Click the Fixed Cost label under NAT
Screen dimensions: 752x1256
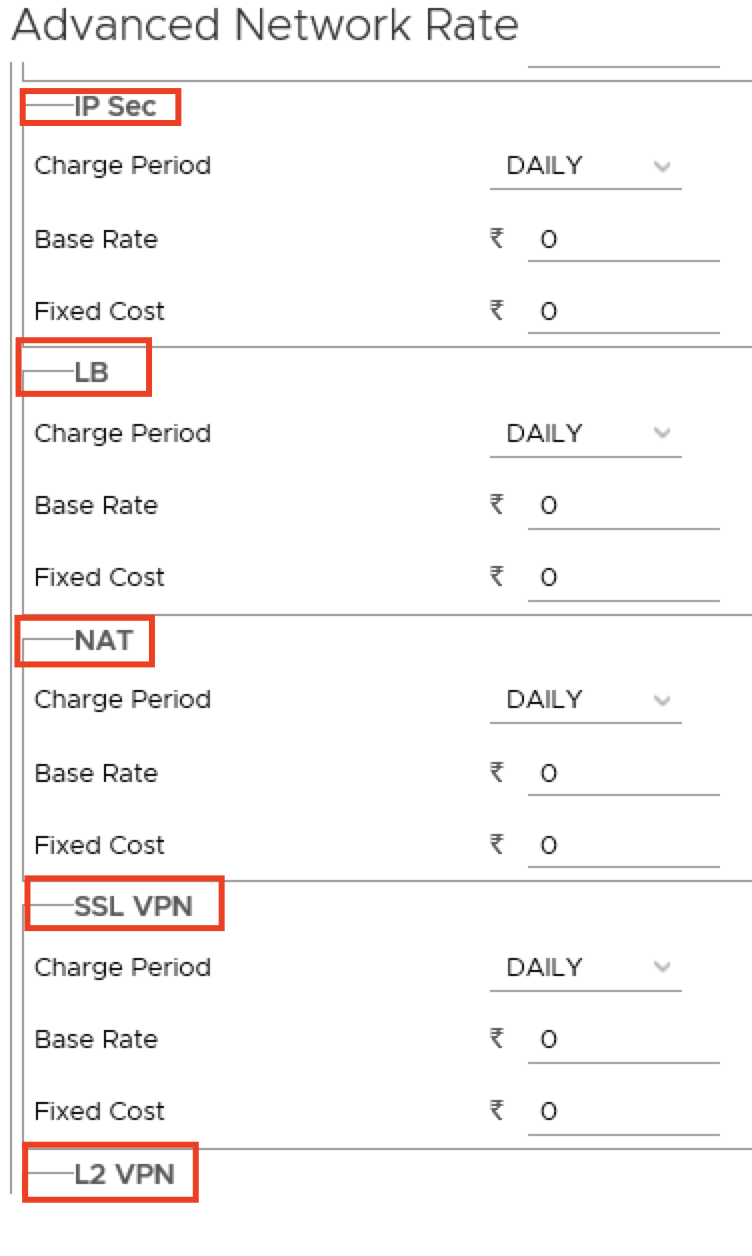point(99,846)
